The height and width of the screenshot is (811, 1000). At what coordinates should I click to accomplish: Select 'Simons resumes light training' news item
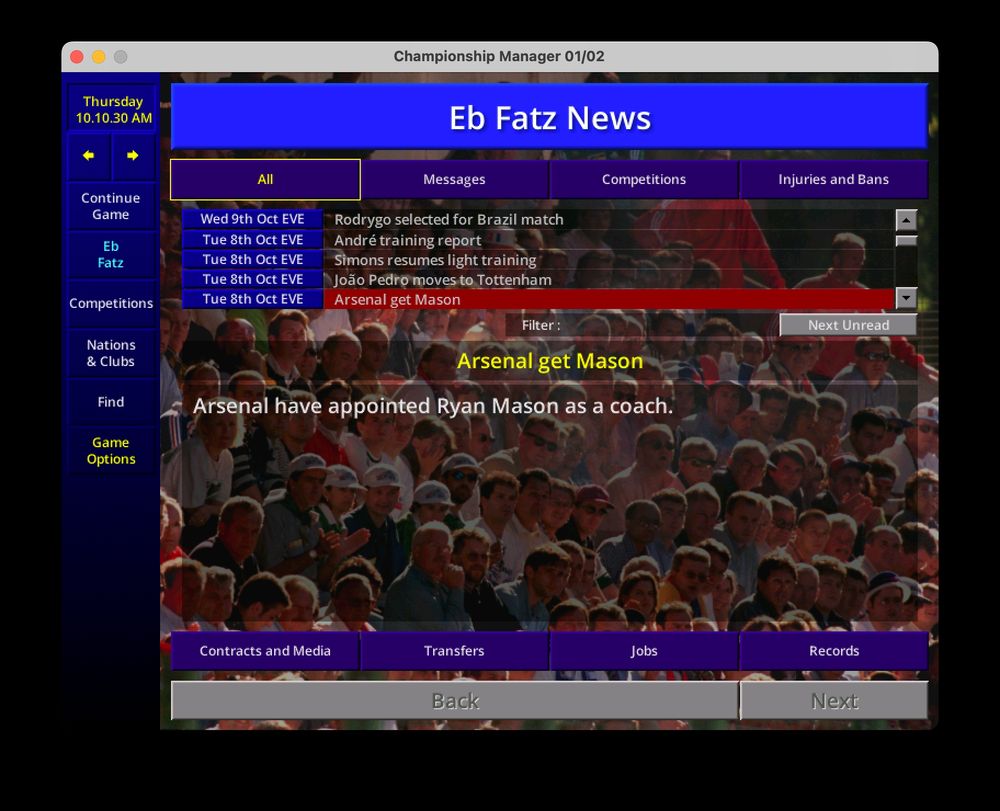[x=608, y=259]
